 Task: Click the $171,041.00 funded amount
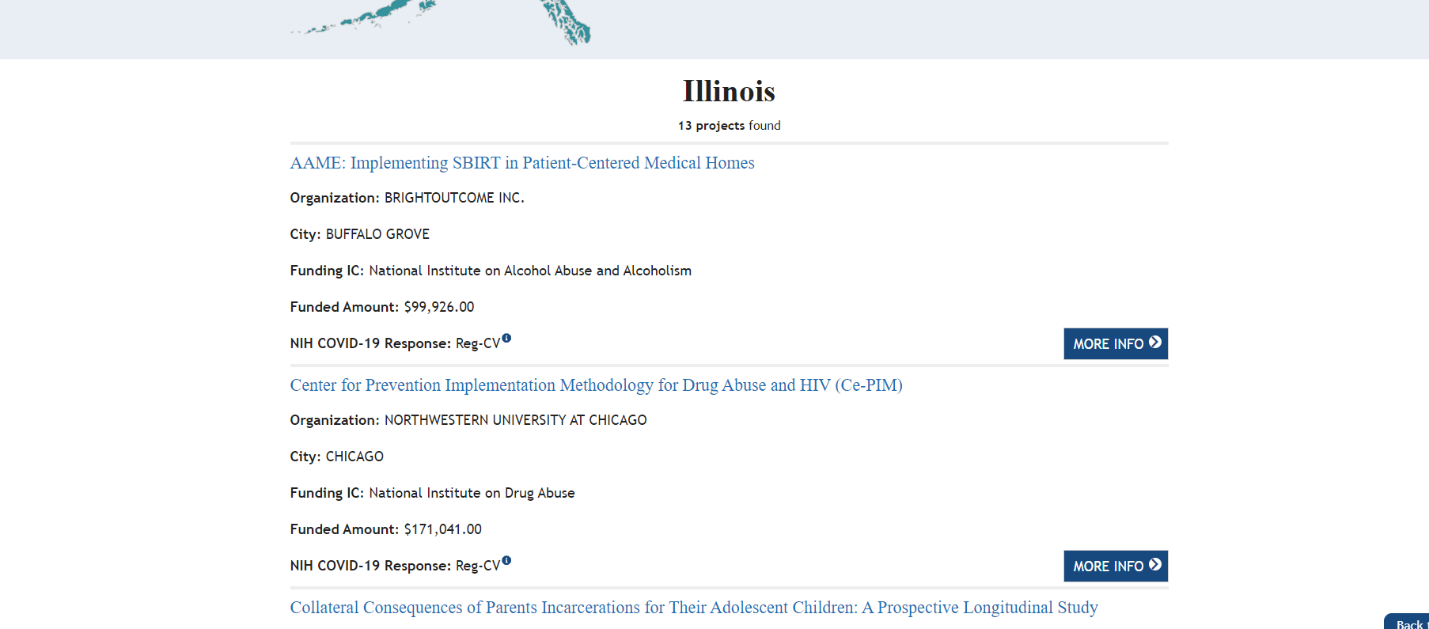443,529
